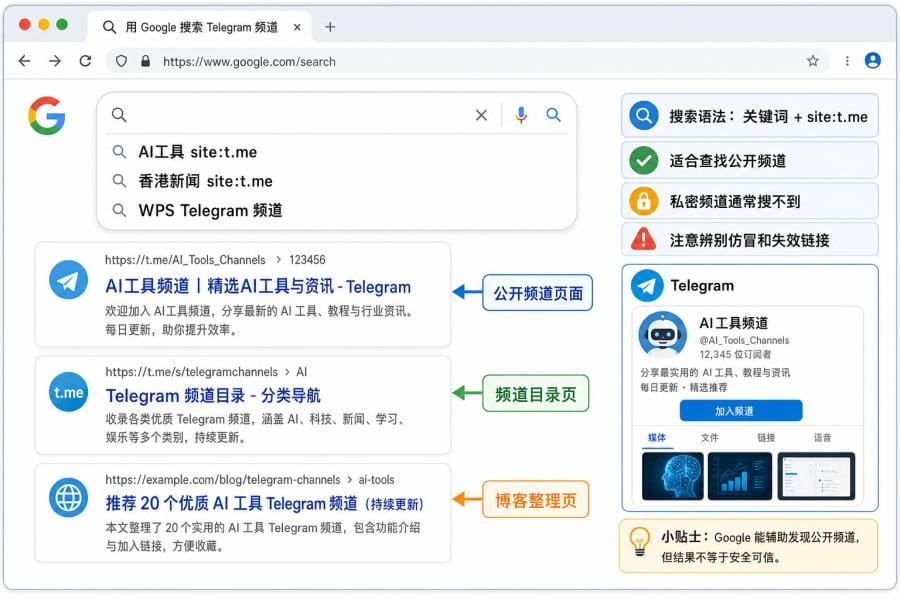Click the Telegram logo in the side panel

click(x=647, y=285)
